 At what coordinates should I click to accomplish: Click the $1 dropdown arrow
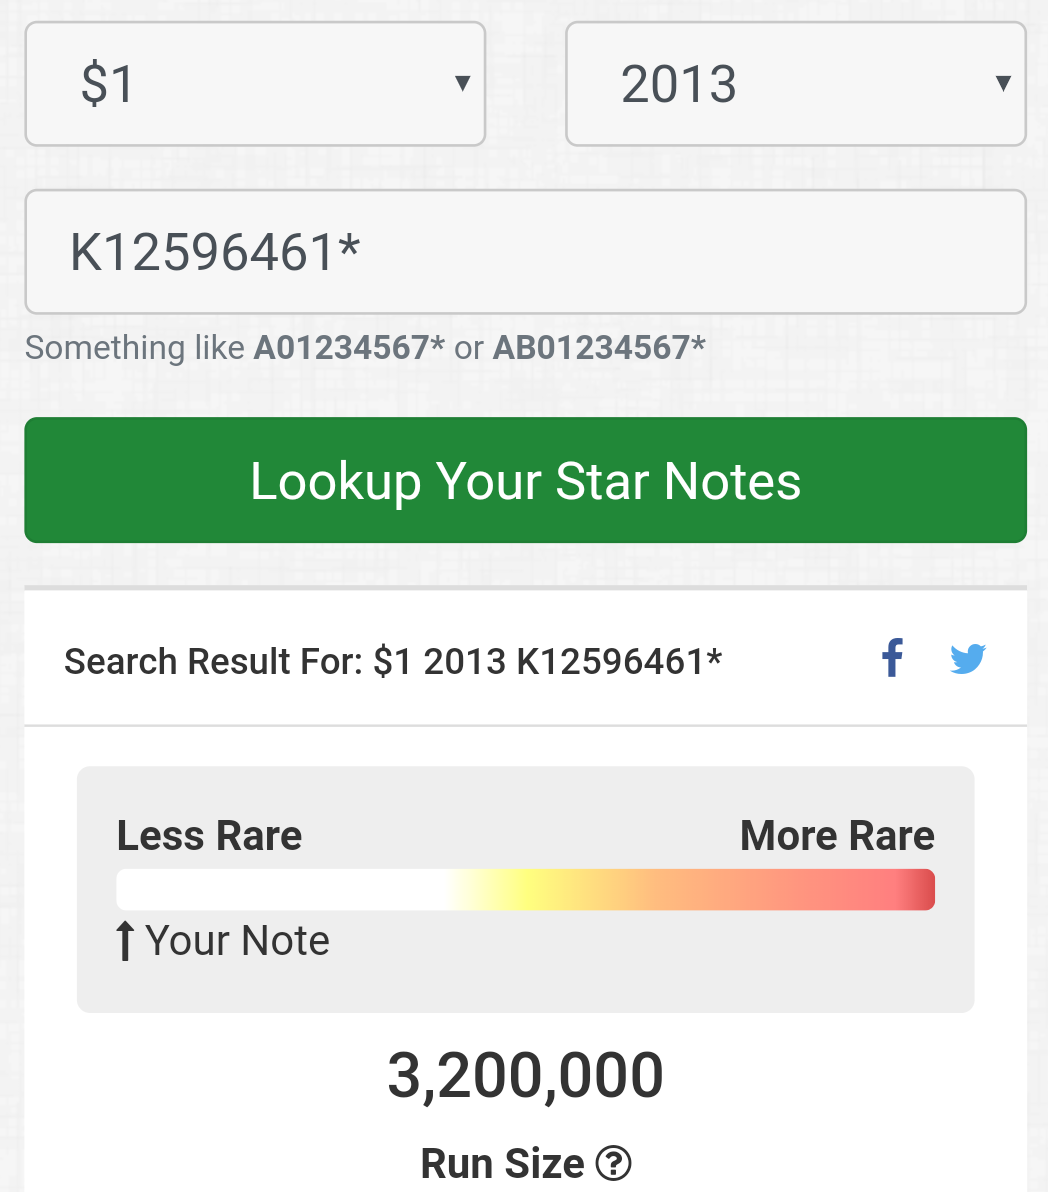462,83
